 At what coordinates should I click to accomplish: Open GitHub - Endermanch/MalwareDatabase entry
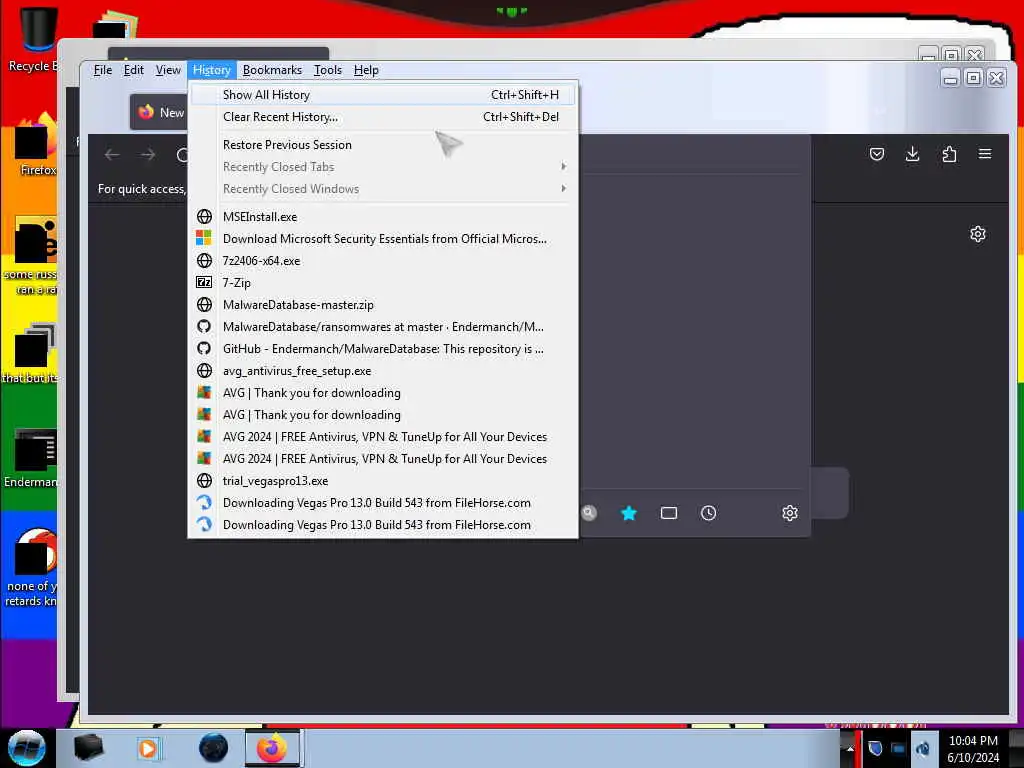click(x=383, y=349)
